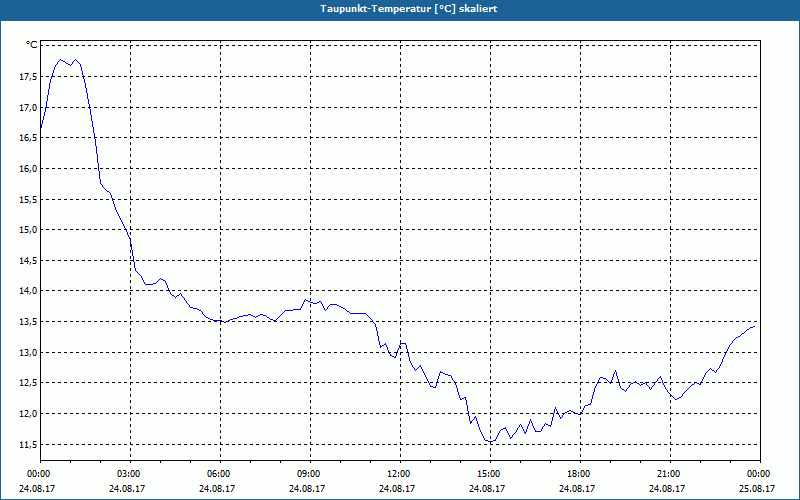This screenshot has height=500, width=800.
Task: Select the 14,5 y-axis value
Action: [28, 260]
